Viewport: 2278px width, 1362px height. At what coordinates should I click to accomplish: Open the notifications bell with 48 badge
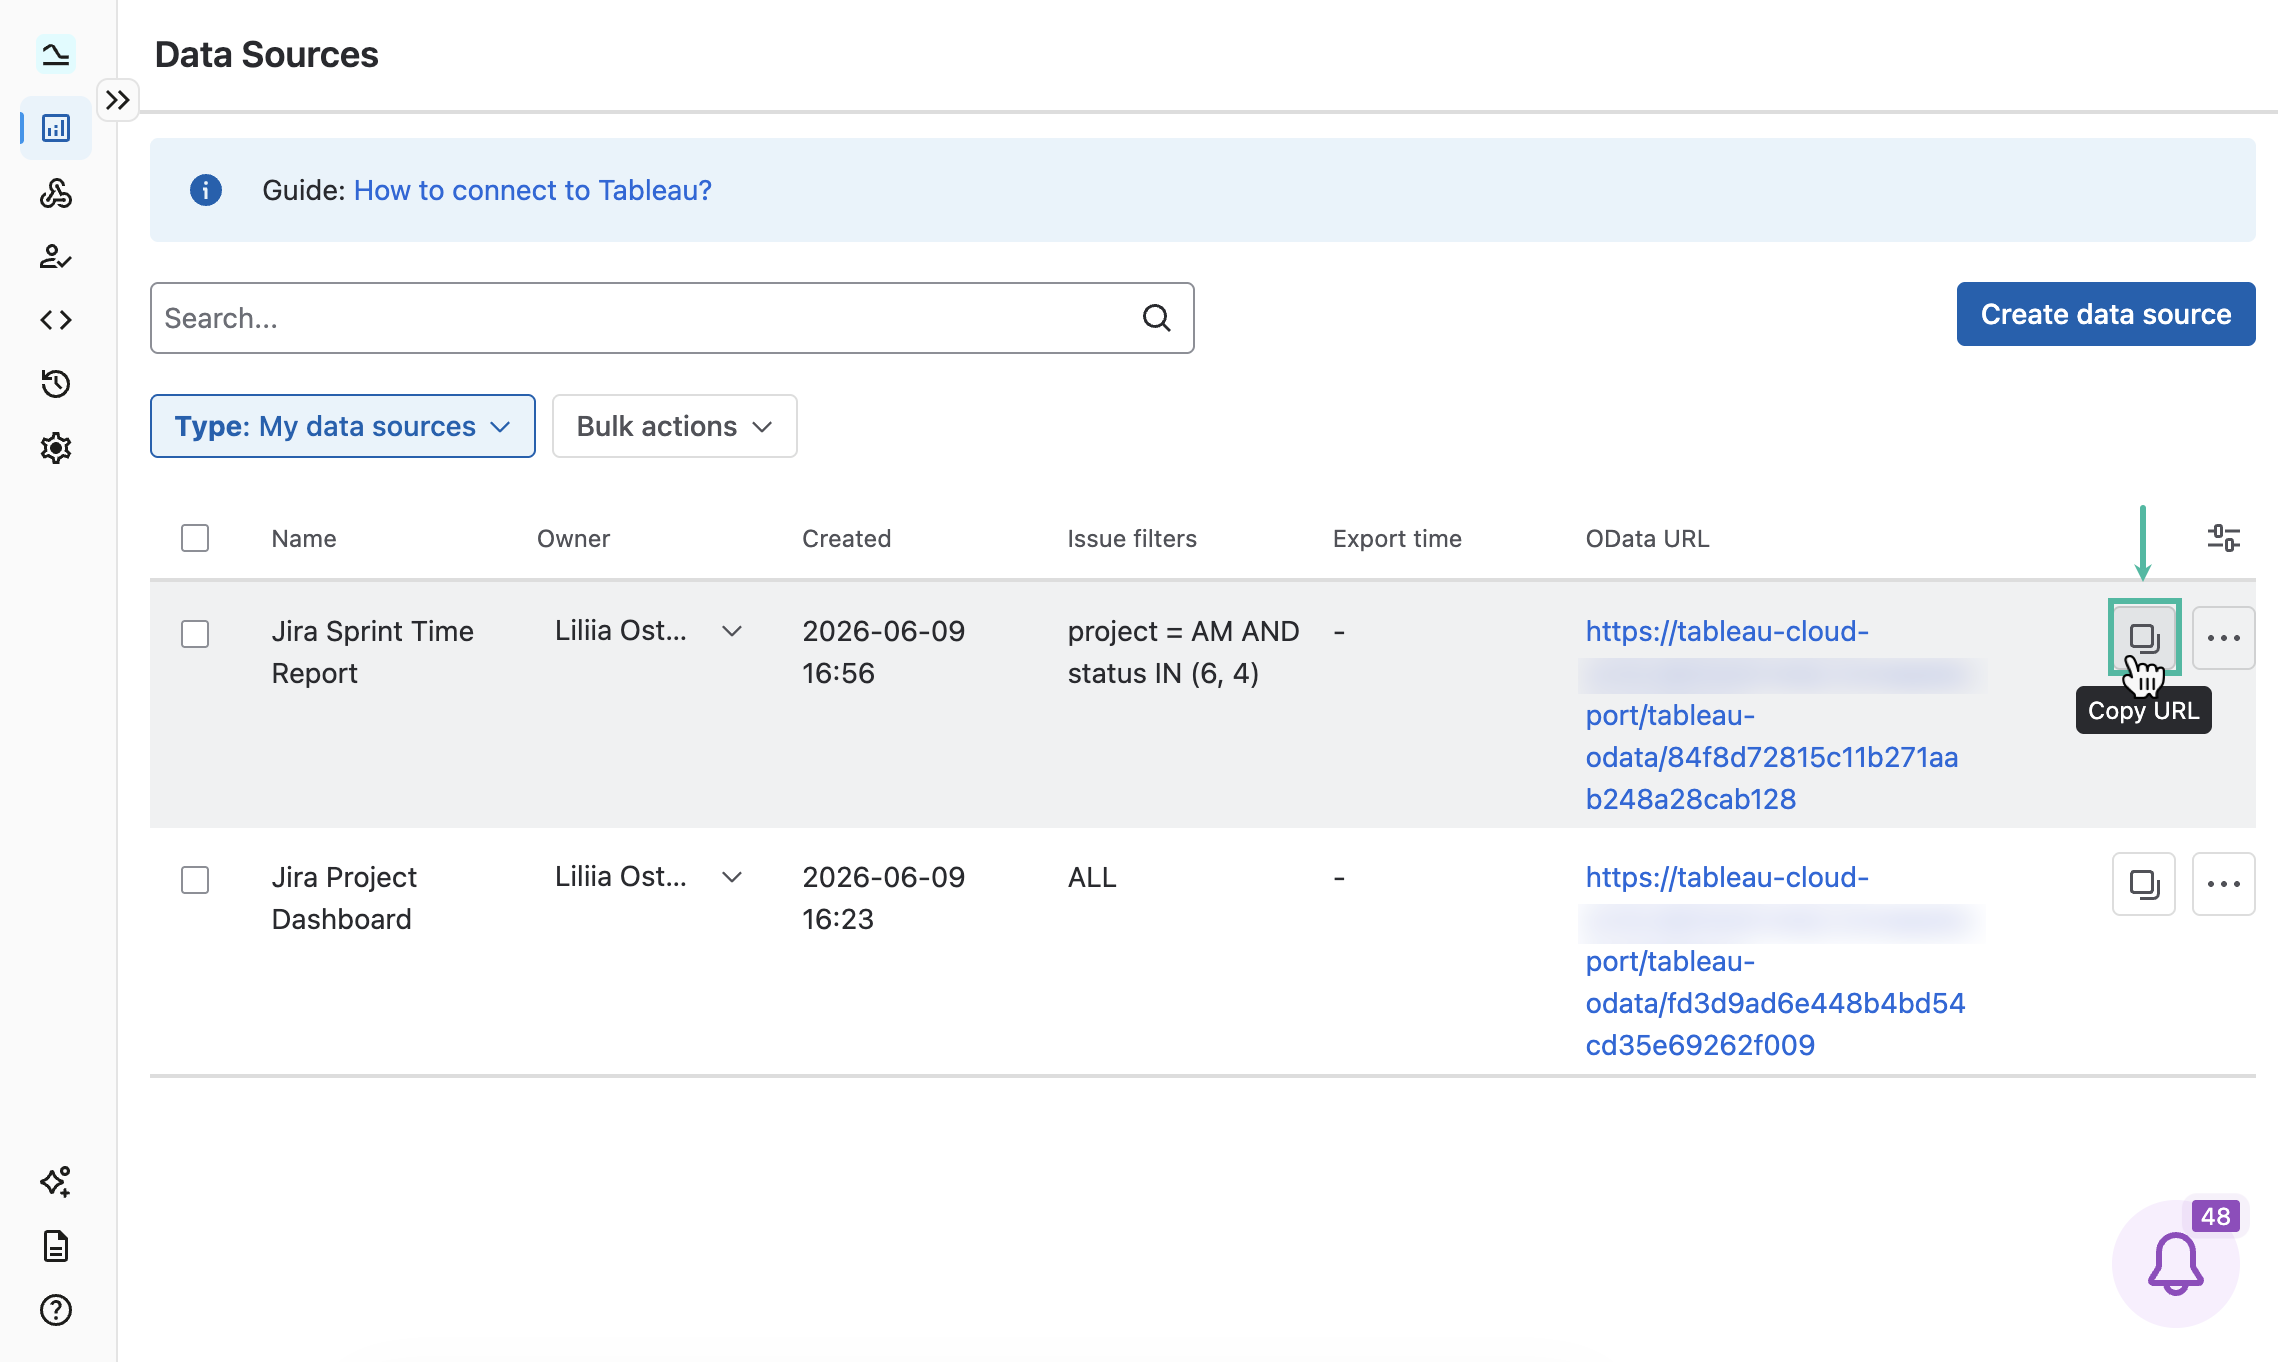pyautogui.click(x=2176, y=1264)
